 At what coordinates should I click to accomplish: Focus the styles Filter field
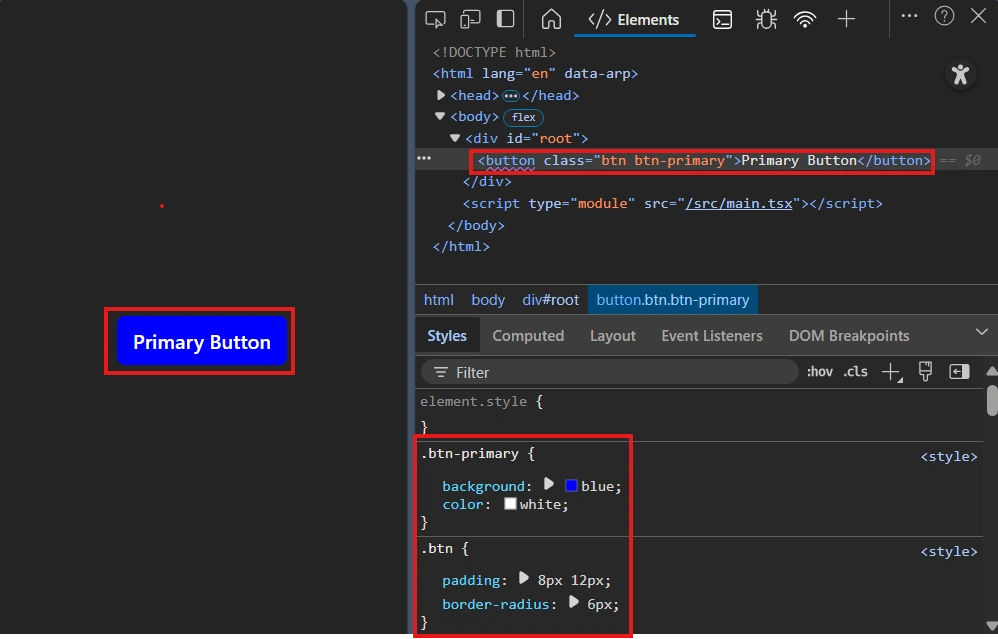[610, 372]
